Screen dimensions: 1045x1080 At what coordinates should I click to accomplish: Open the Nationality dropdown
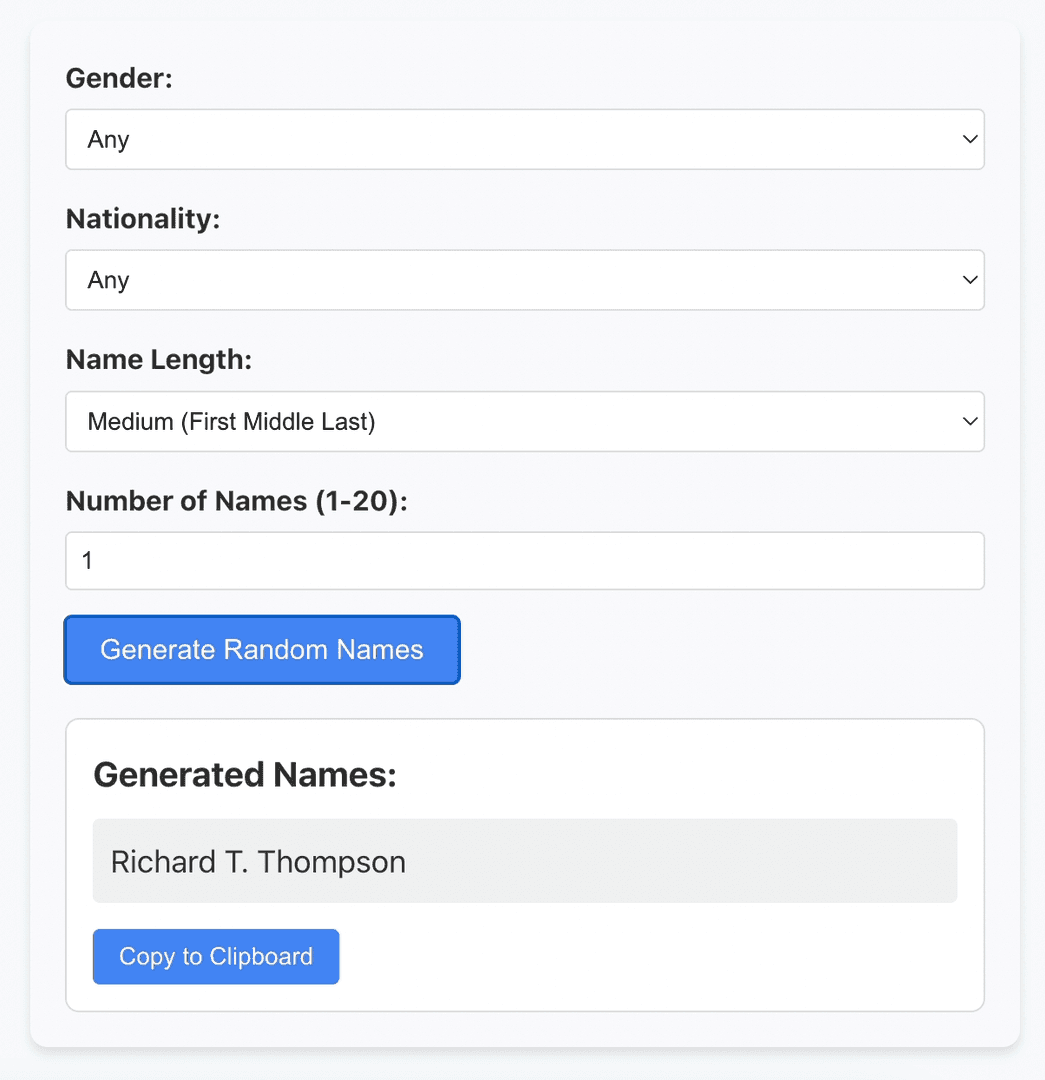[524, 281]
